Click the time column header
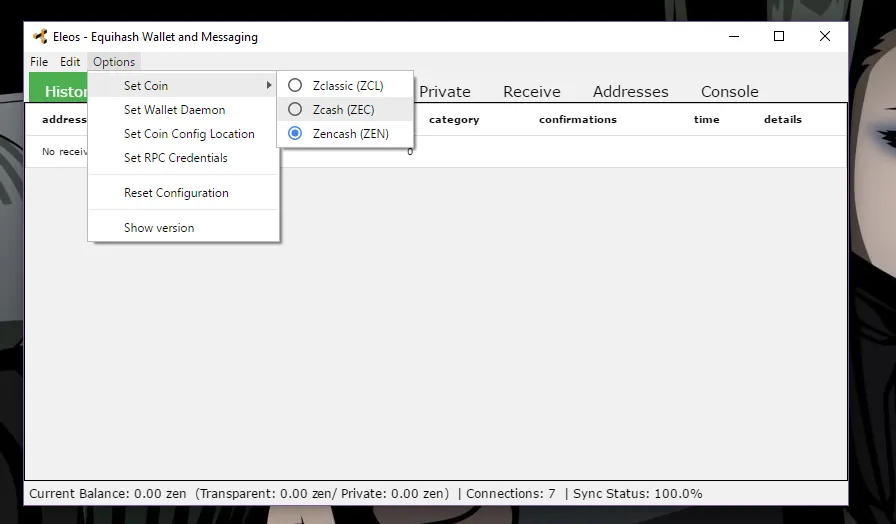 [x=706, y=119]
